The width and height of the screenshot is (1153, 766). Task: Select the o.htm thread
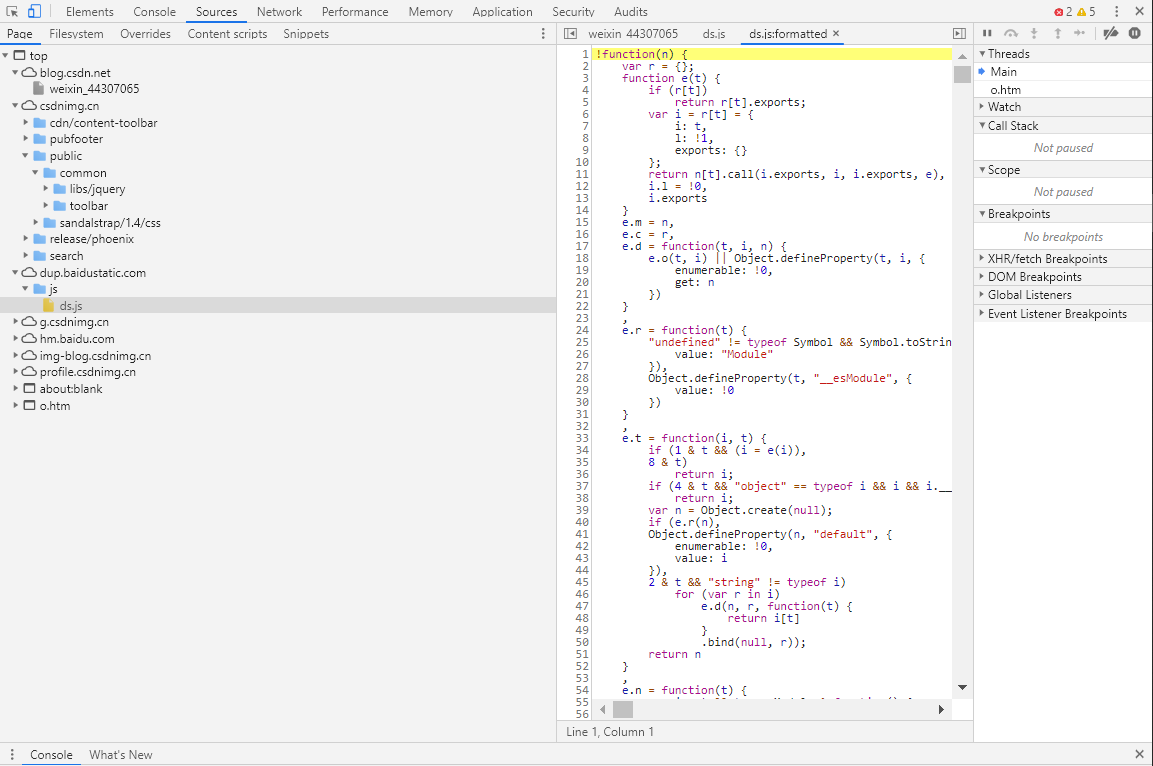point(1063,90)
